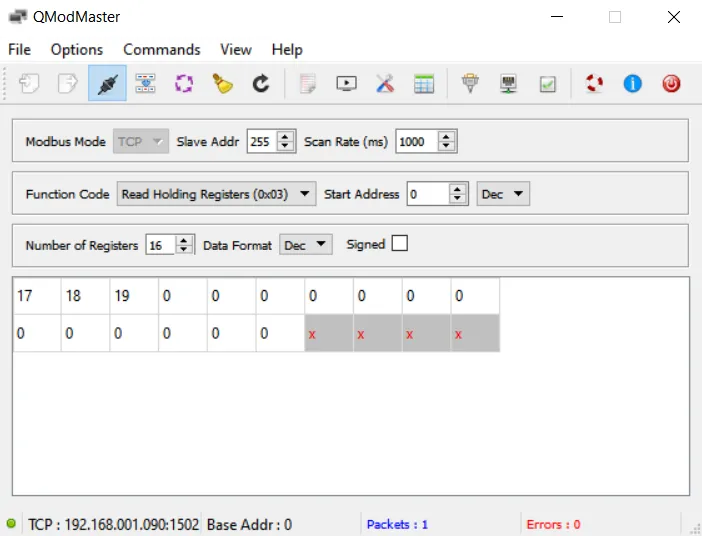Open the Settings tools icon
Viewport: 702px width, 536px height.
coord(385,84)
